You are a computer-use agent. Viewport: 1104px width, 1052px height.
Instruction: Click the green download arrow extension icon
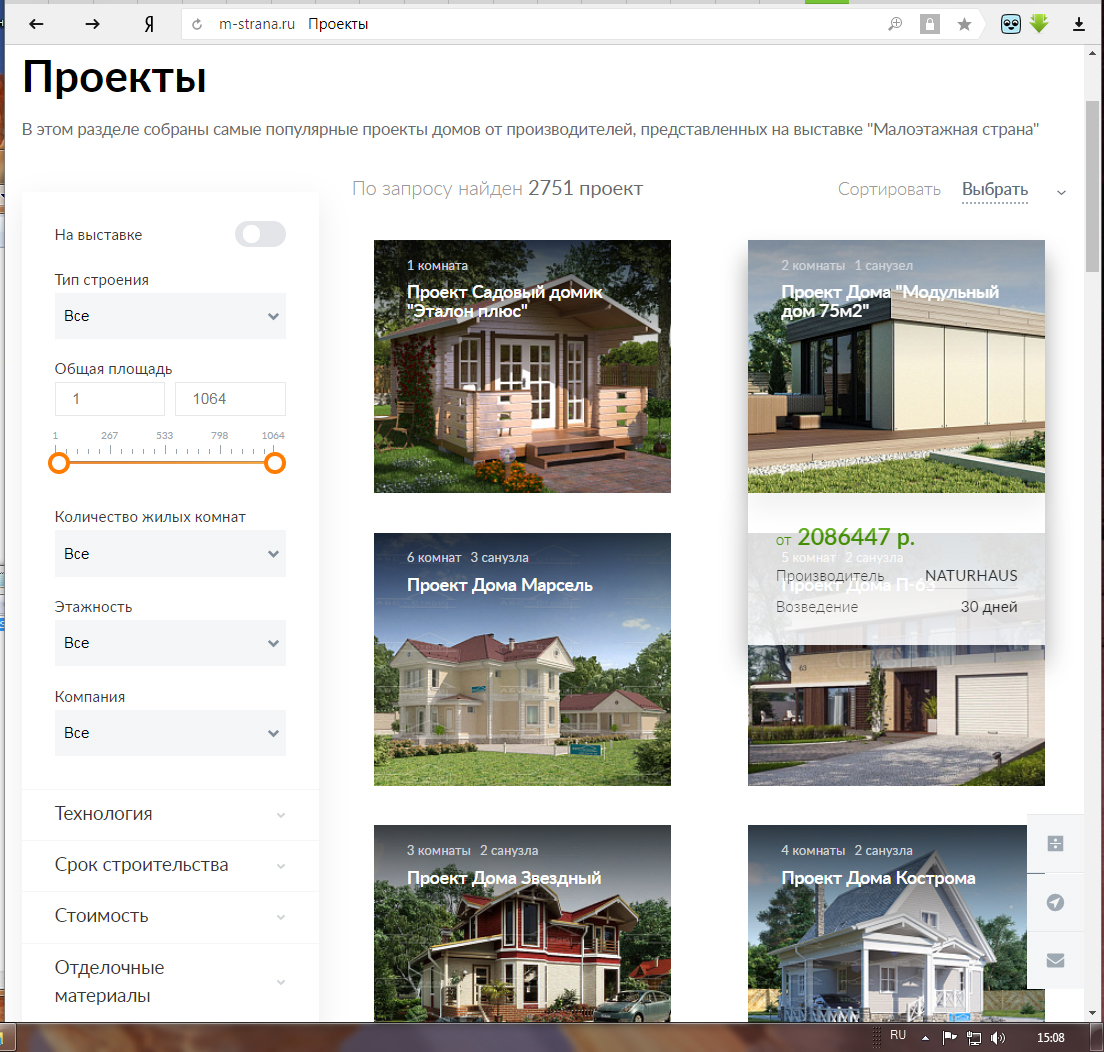point(1039,24)
